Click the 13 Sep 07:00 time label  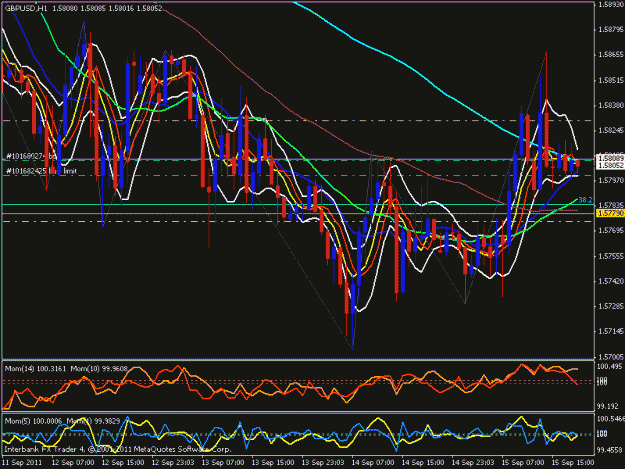point(223,463)
